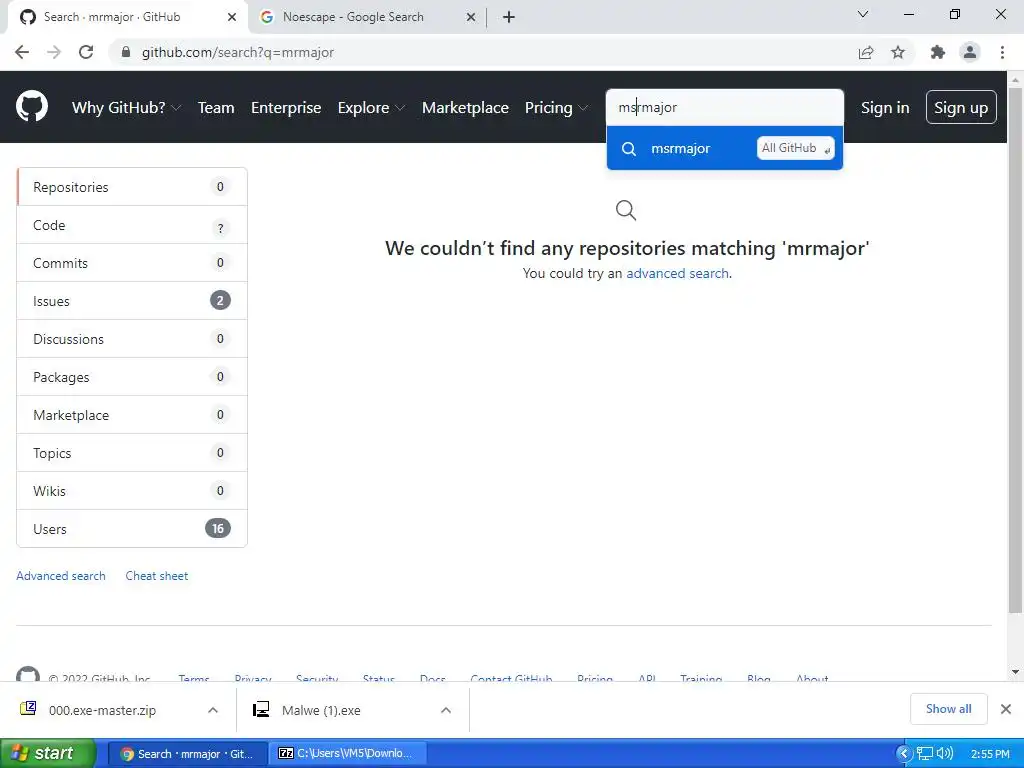The image size is (1024, 768).
Task: Click the browser forward arrow
Action: point(54,52)
